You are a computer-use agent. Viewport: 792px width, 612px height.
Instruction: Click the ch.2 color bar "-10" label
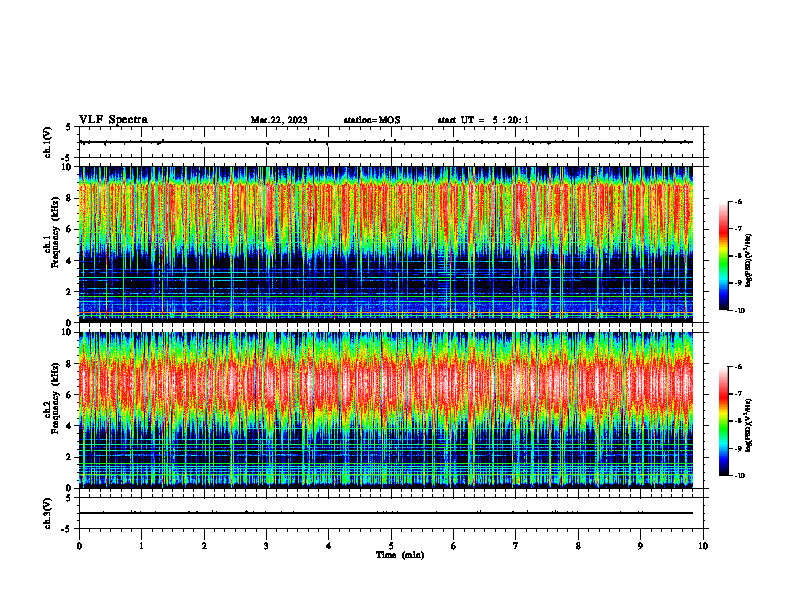tap(740, 476)
